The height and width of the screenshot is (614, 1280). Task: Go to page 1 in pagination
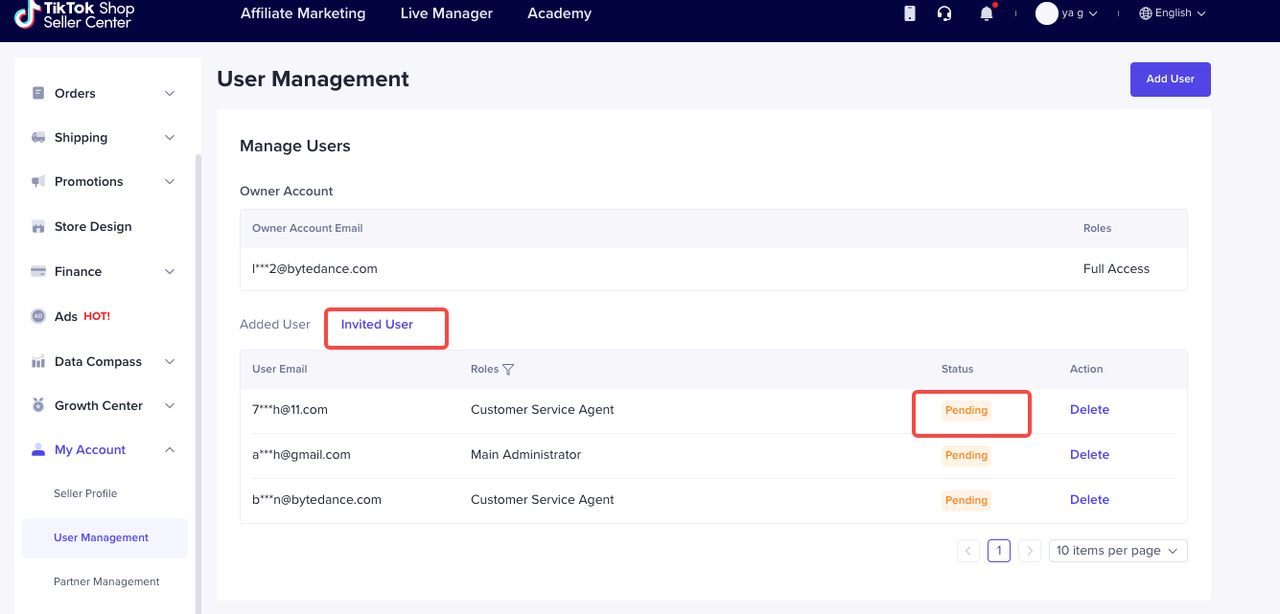point(998,550)
